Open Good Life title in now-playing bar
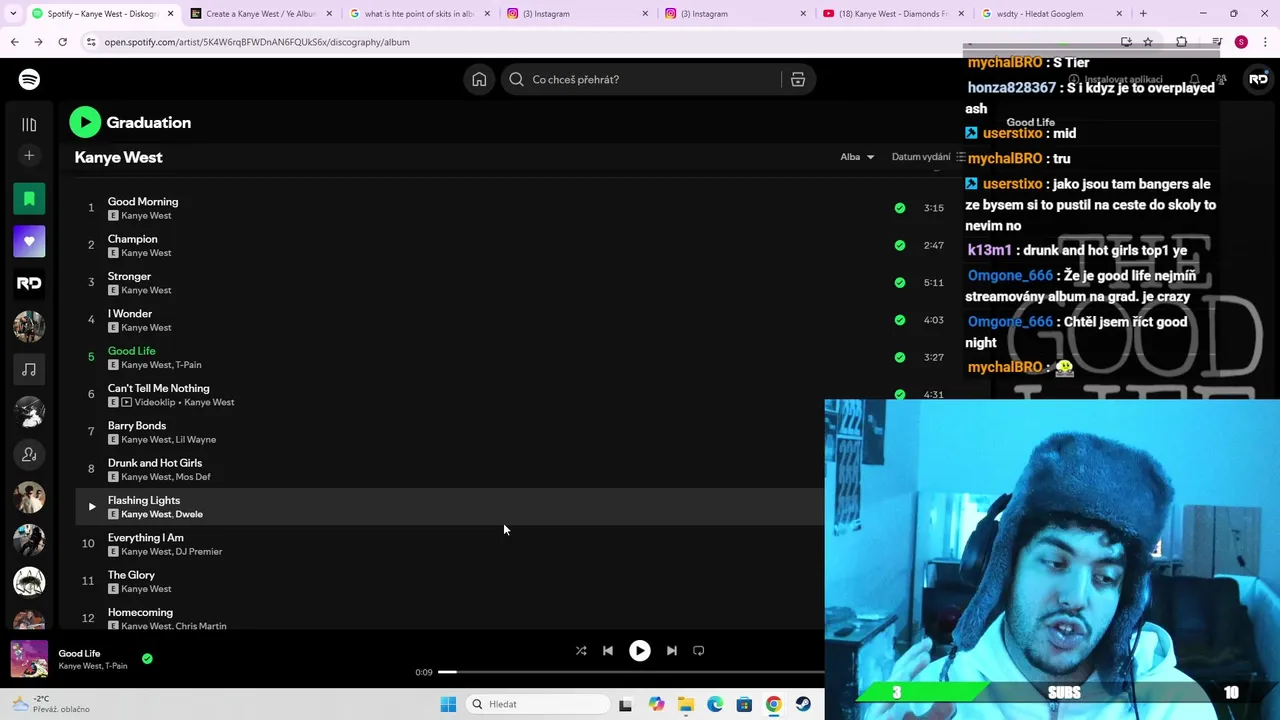Viewport: 1280px width, 720px height. pyautogui.click(x=79, y=653)
